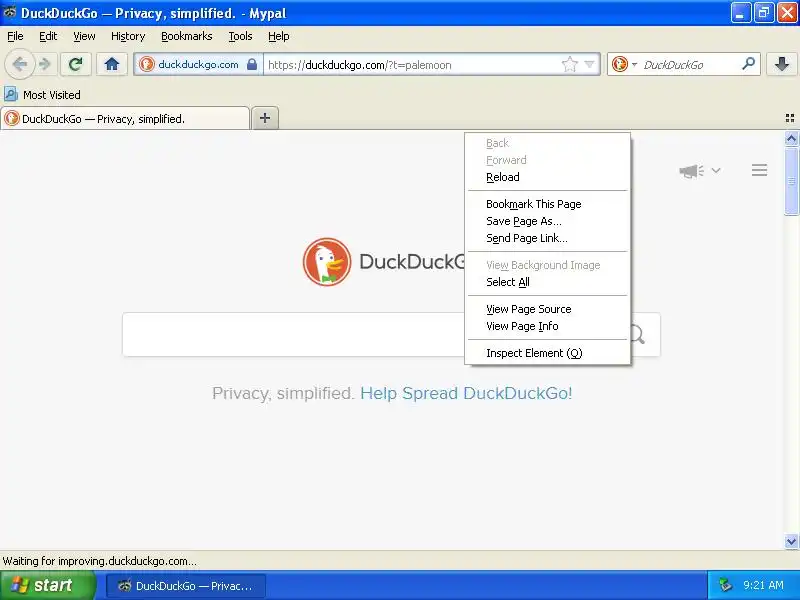Click the Mypal raccoon title bar icon
Screen dimensions: 800x600
[9, 12]
